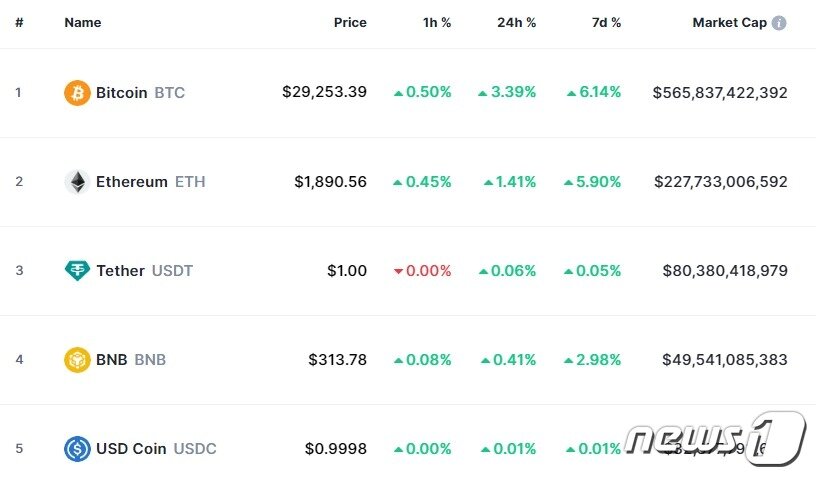Sort by the 7d % column header
The height and width of the screenshot is (478, 816).
click(606, 22)
